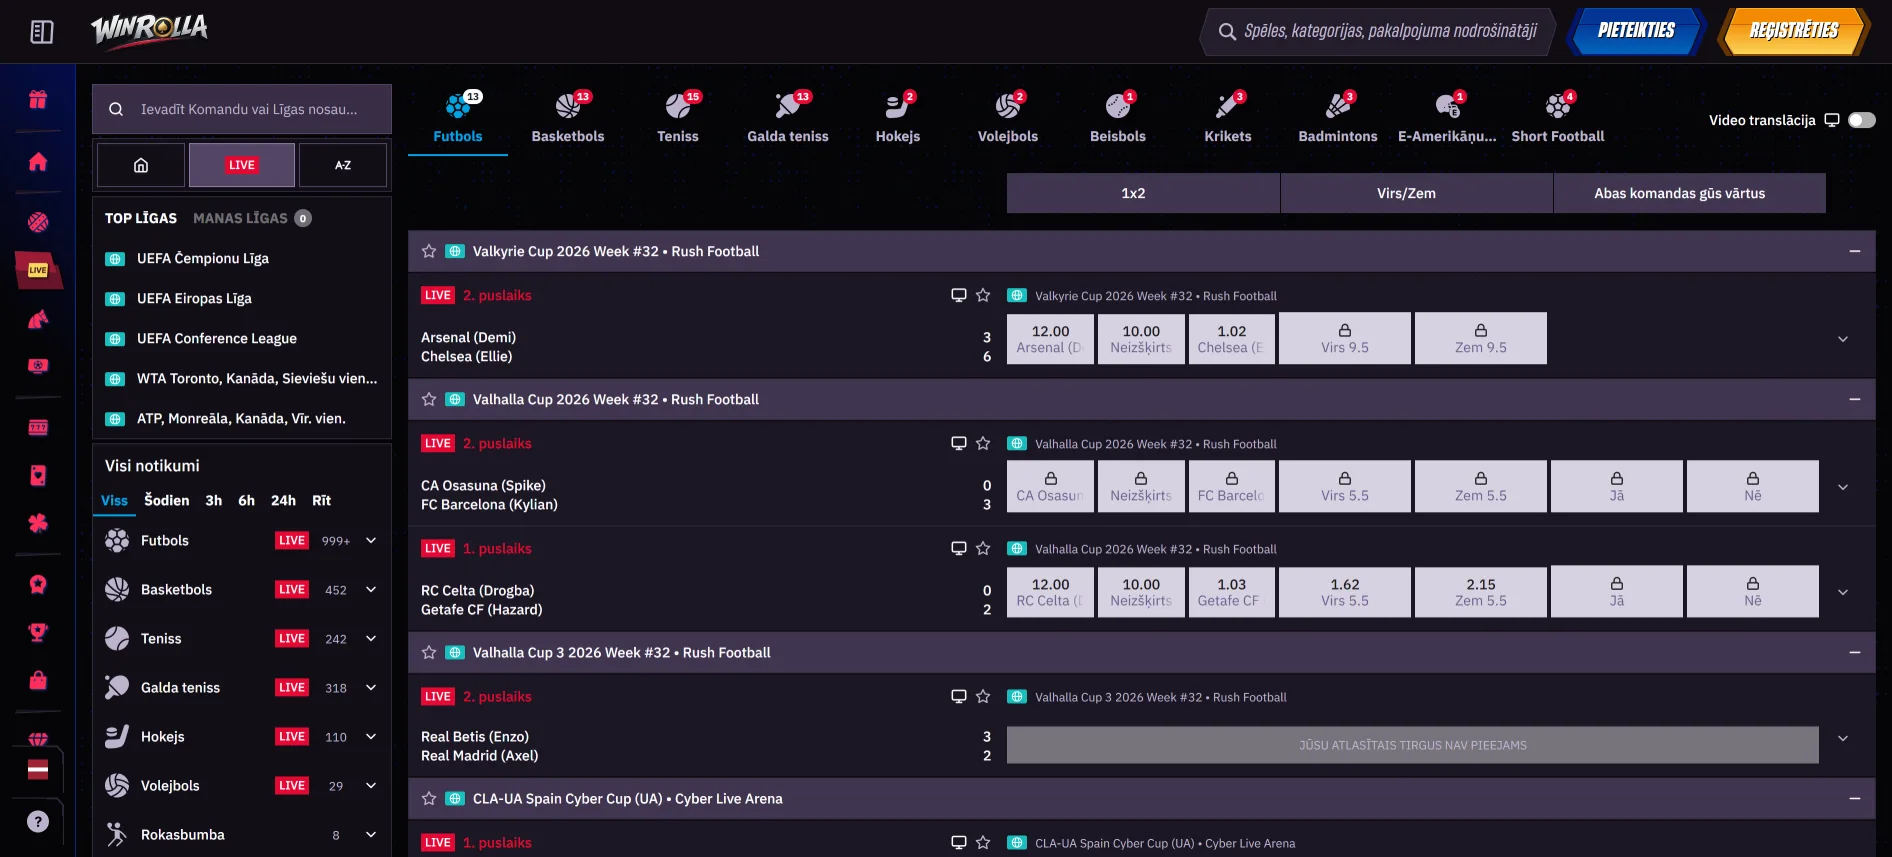Favorite the Valkyrie Cup league star

click(x=429, y=251)
